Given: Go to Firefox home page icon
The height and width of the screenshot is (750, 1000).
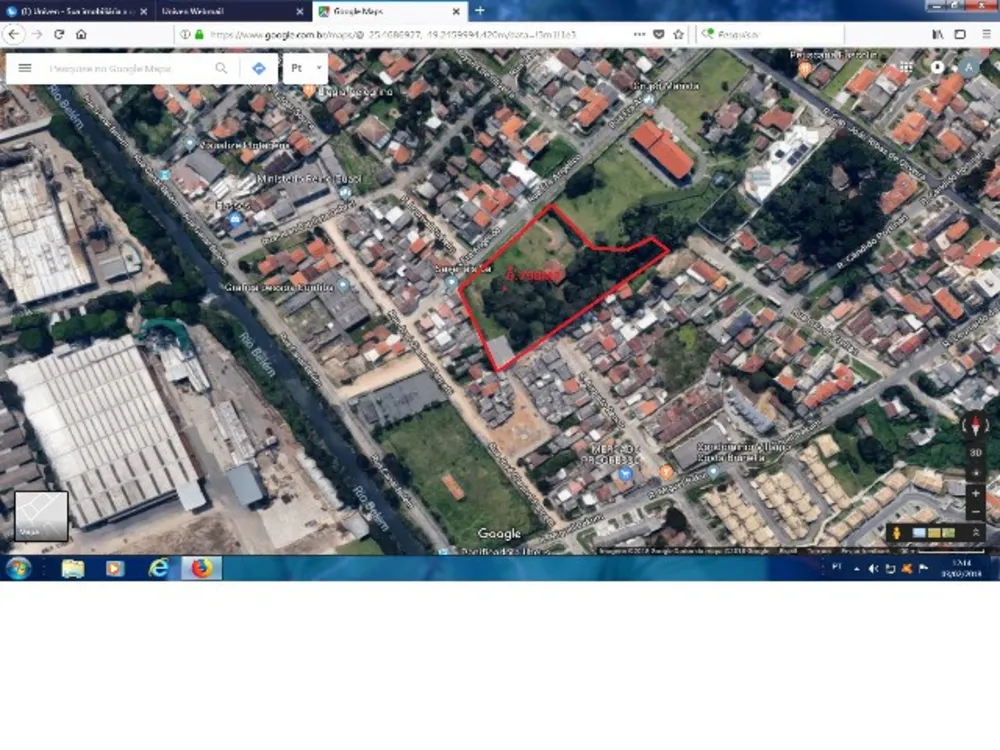Looking at the screenshot, I should coord(81,34).
